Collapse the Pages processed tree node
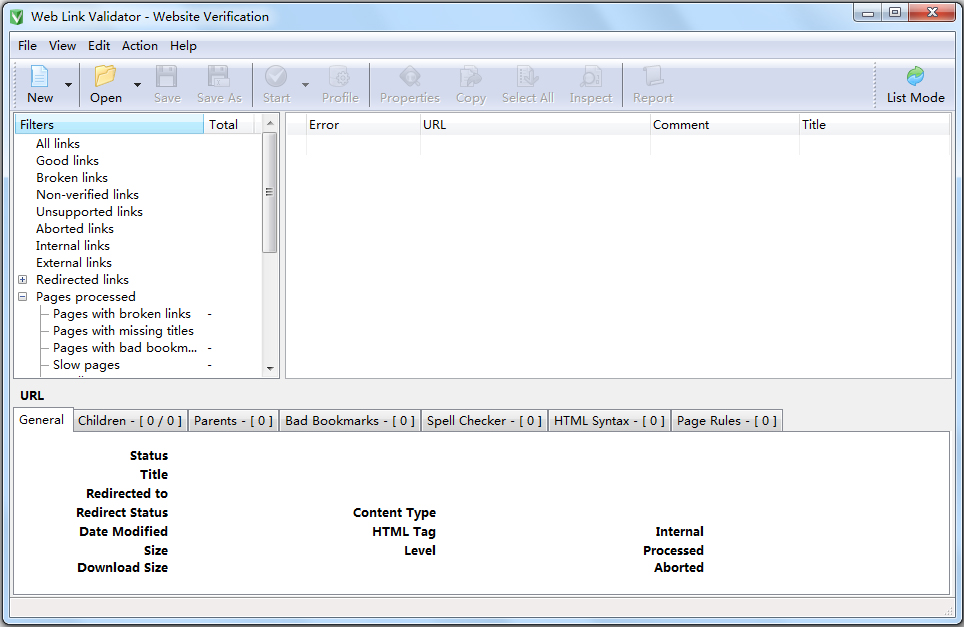The image size is (964, 627). pyautogui.click(x=23, y=296)
